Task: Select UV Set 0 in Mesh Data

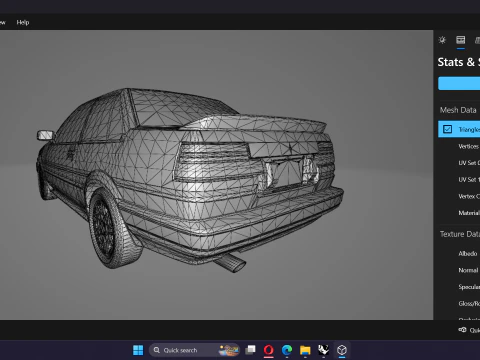Action: 469,163
